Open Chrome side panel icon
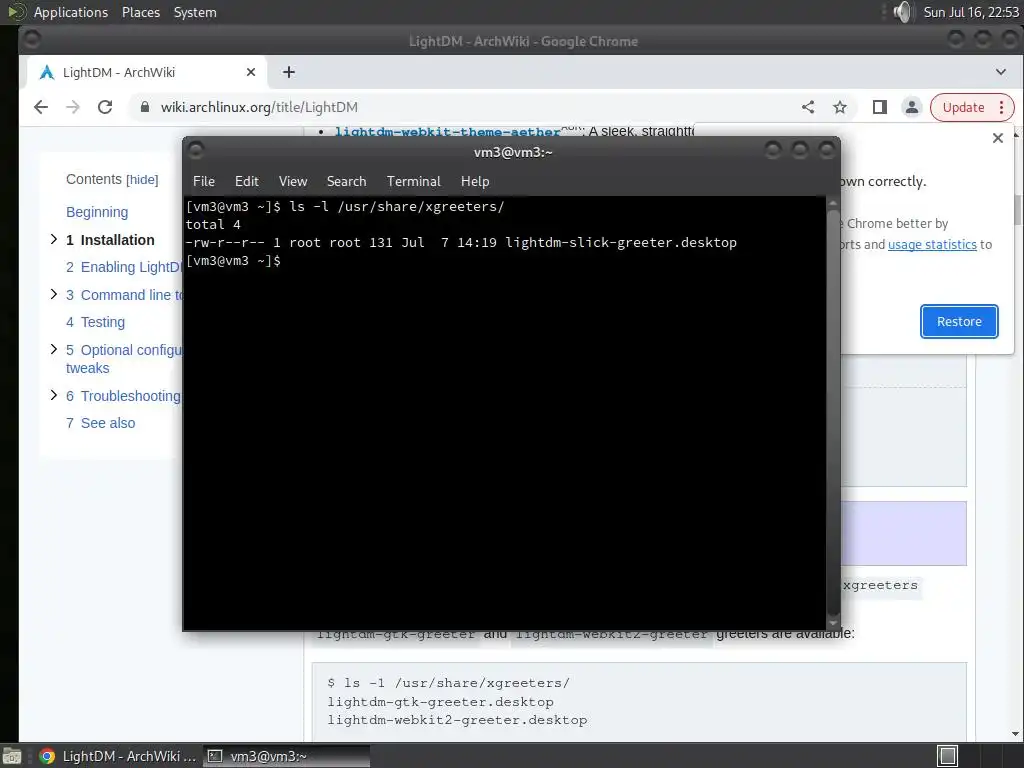1024x768 pixels. click(x=880, y=107)
